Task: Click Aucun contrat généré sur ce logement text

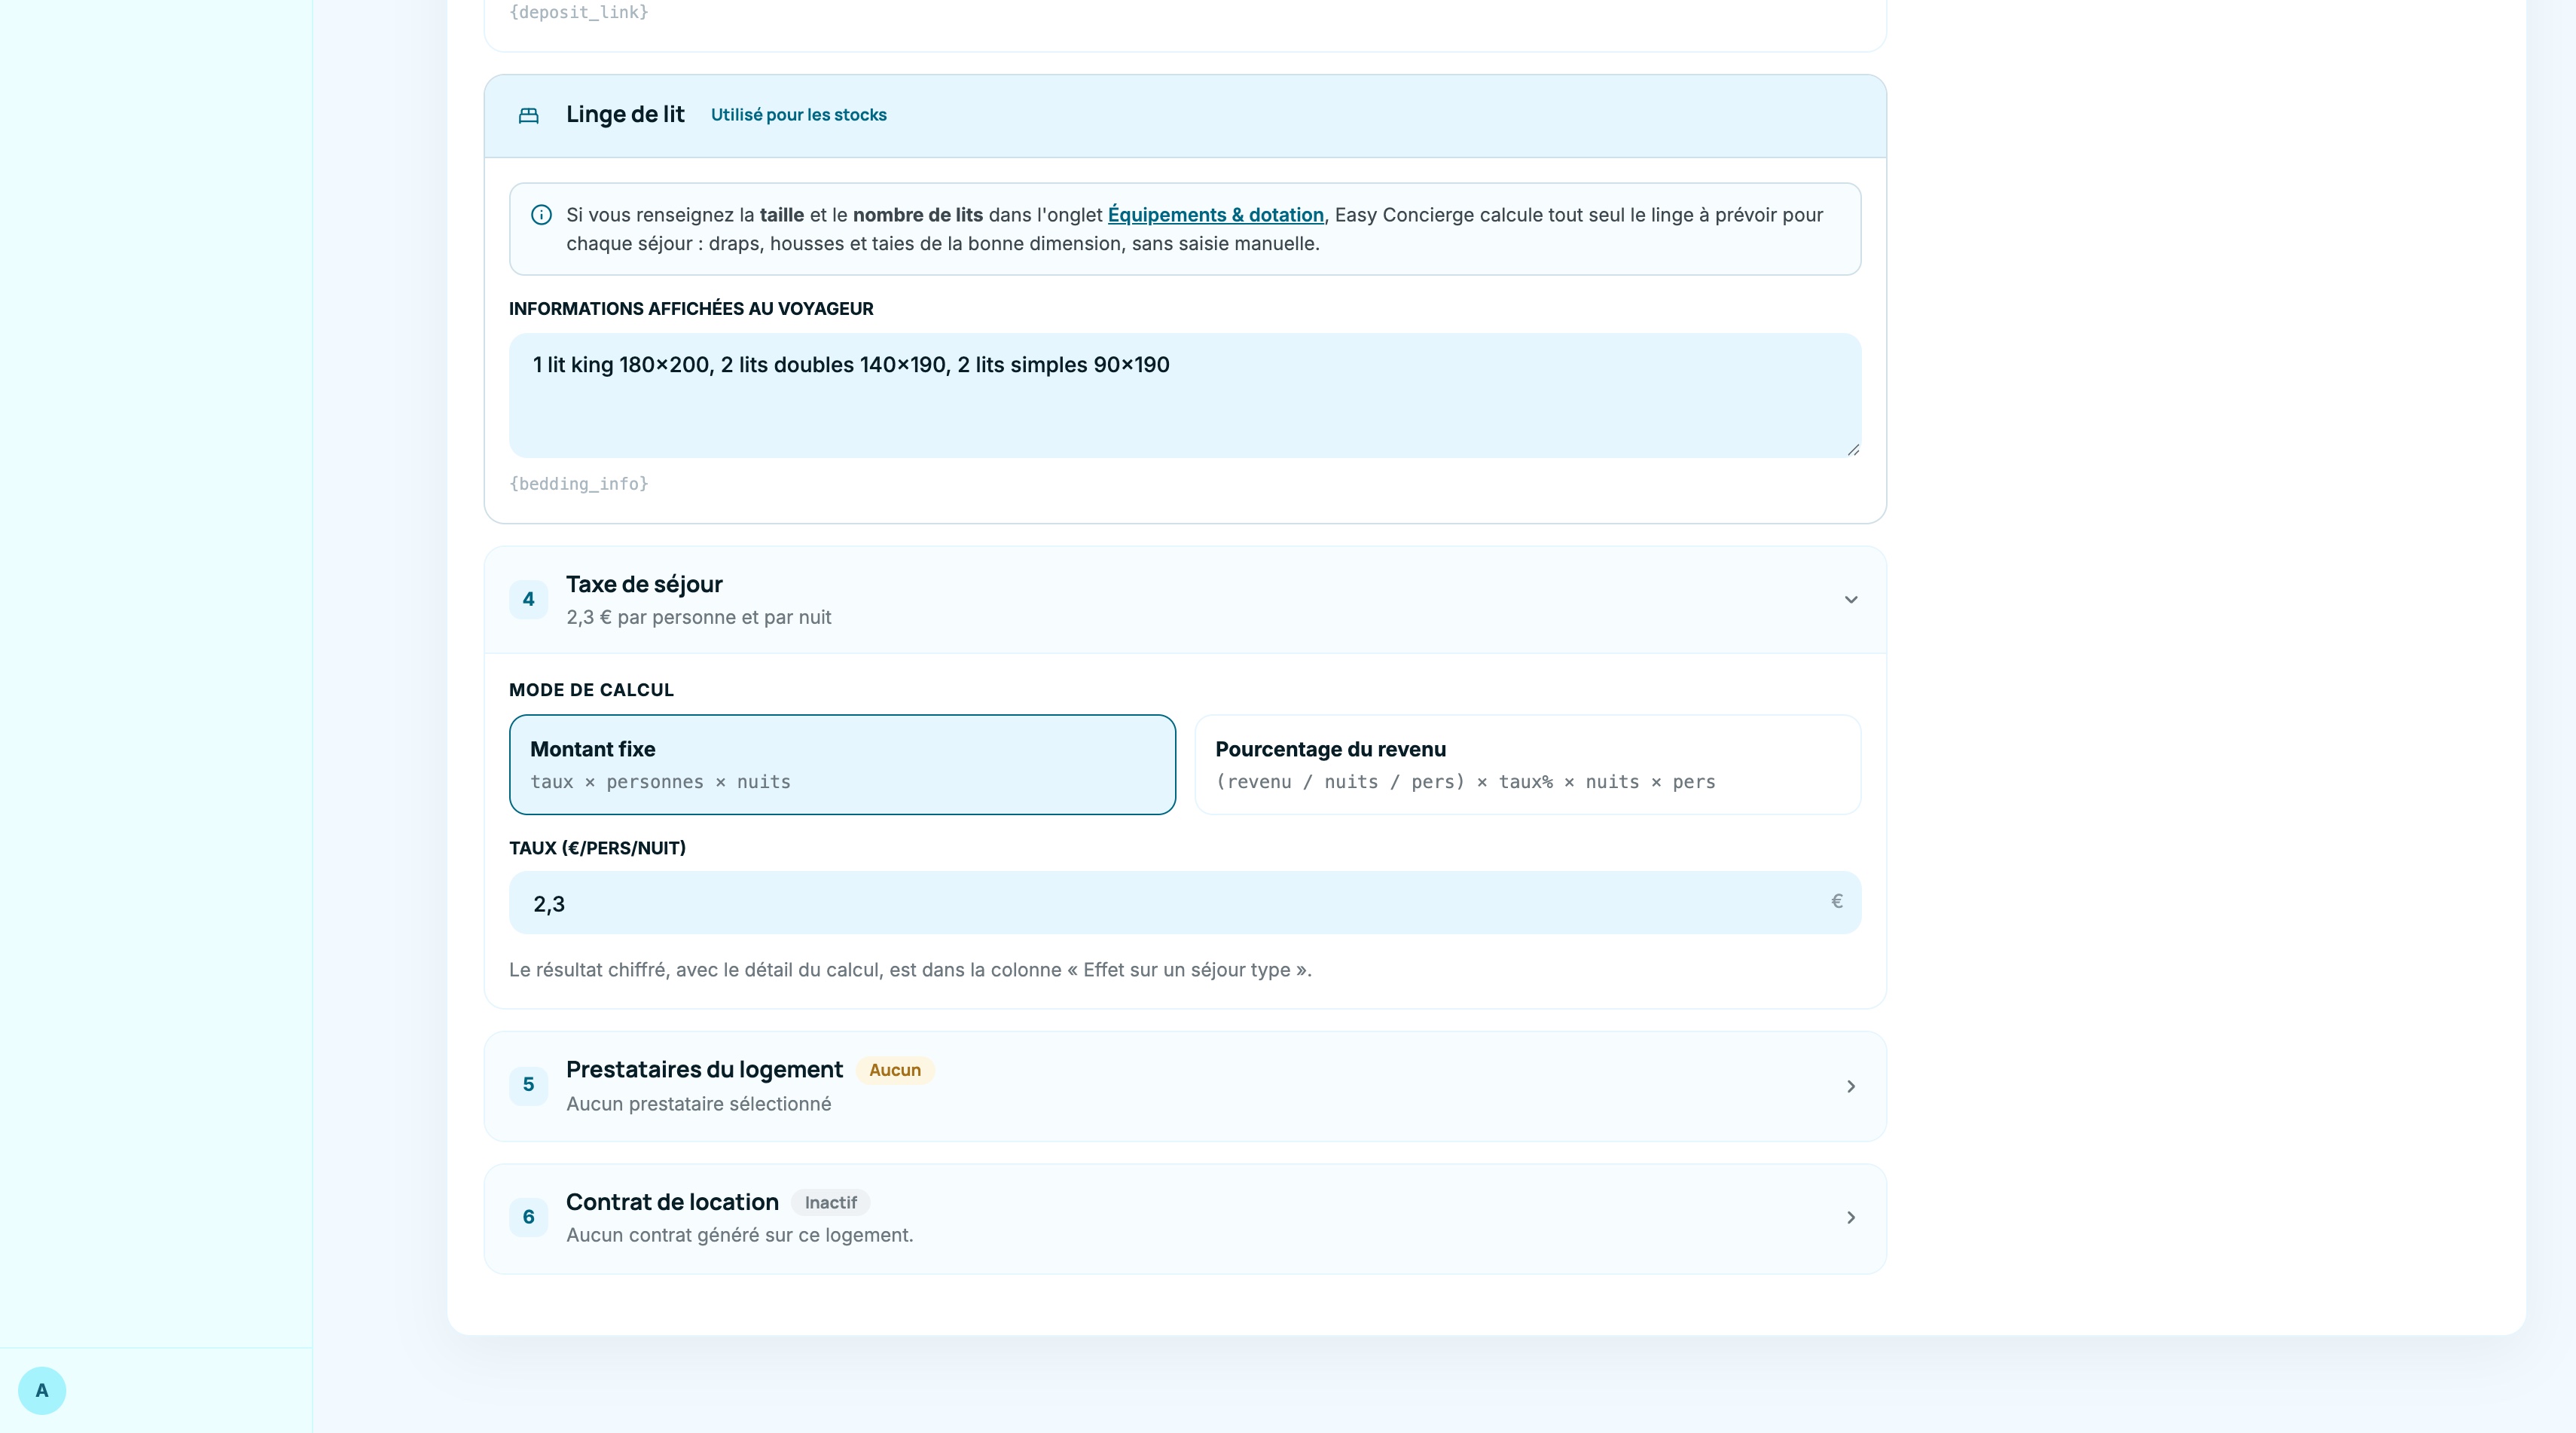Action: (739, 1235)
